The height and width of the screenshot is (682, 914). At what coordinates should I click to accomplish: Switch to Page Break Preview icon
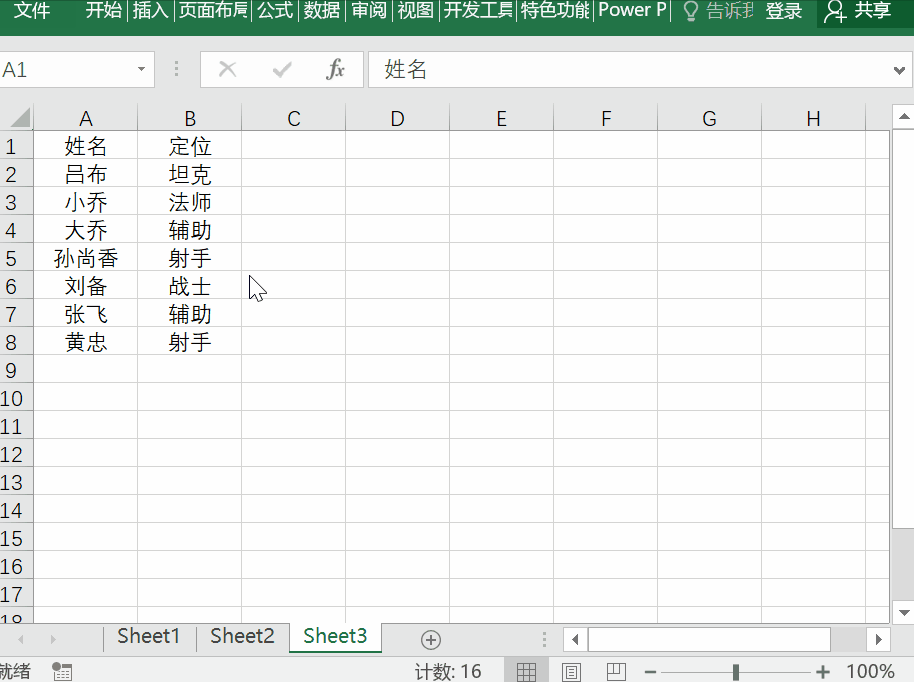point(616,672)
